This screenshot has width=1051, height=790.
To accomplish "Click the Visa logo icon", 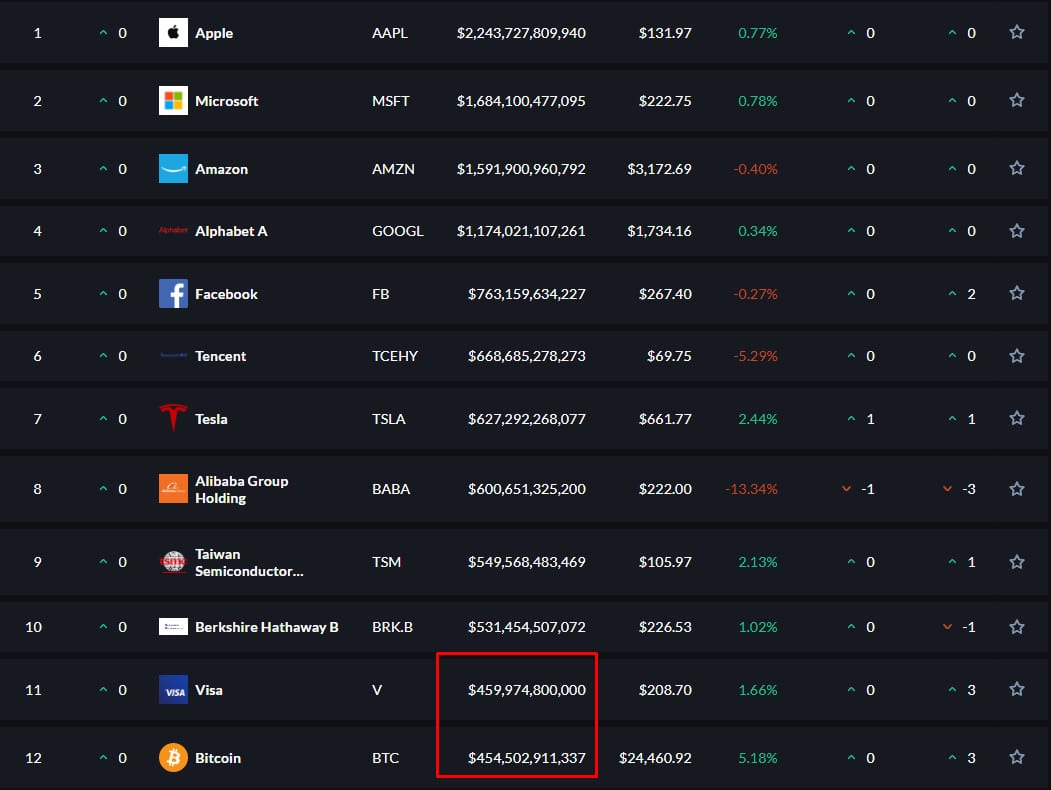I will point(173,689).
